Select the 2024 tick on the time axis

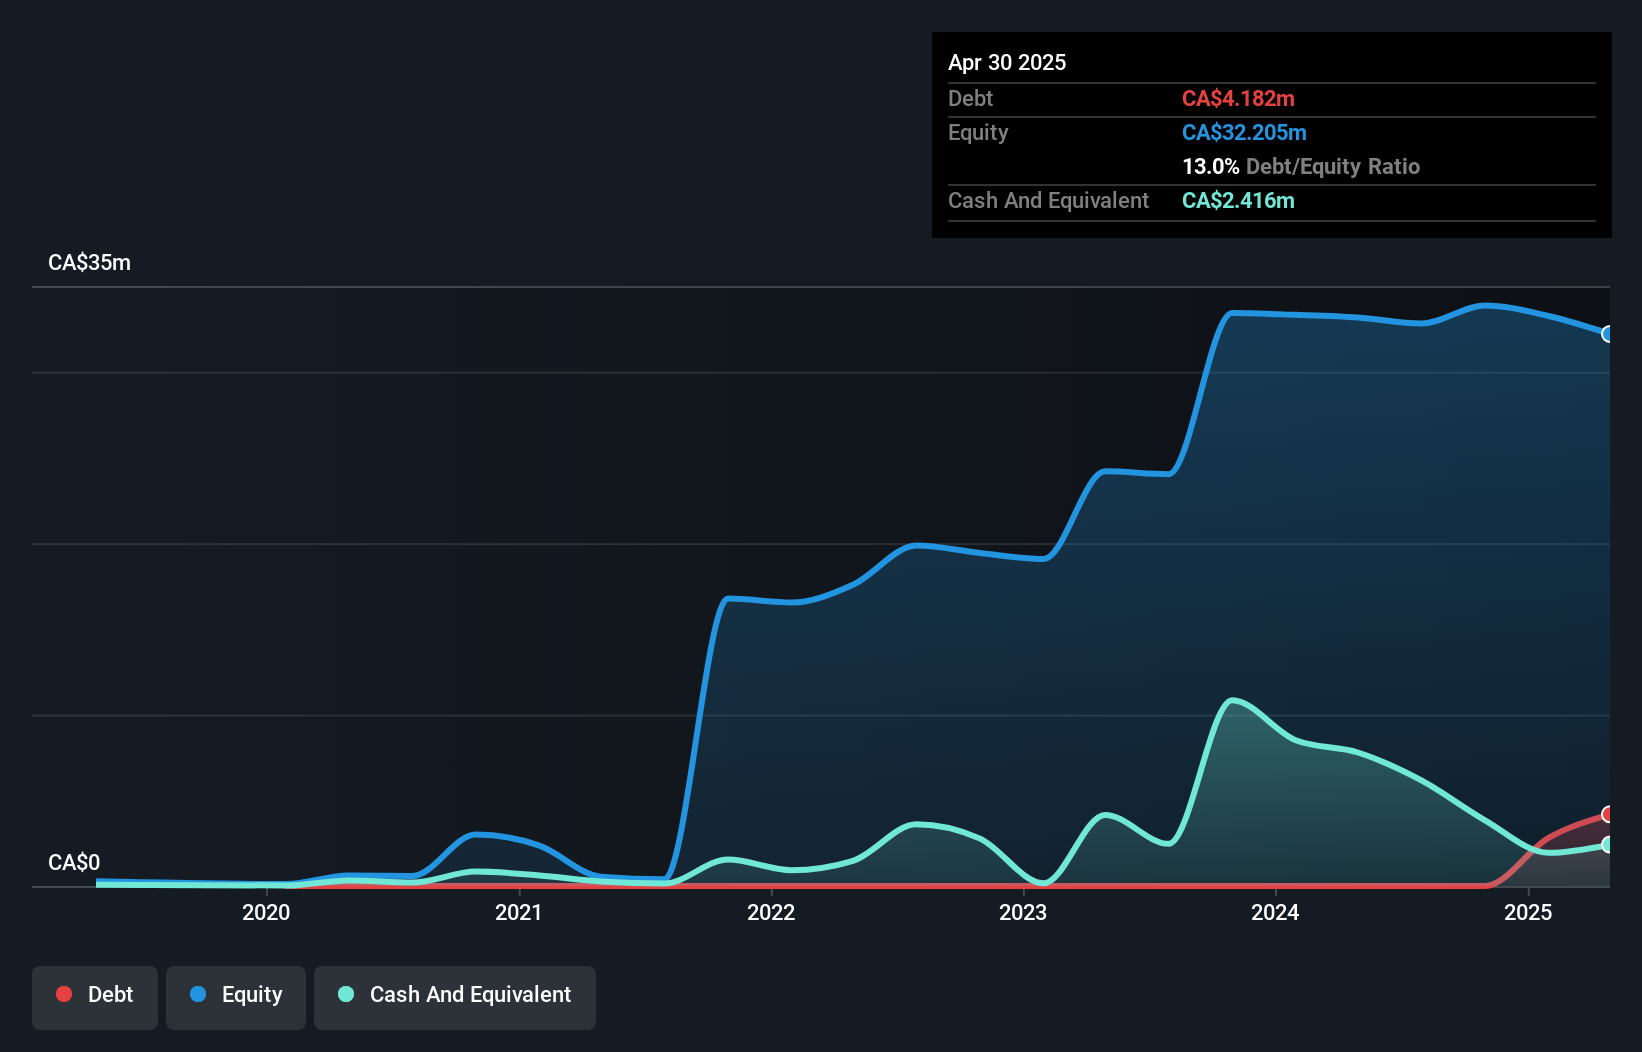(x=1275, y=912)
